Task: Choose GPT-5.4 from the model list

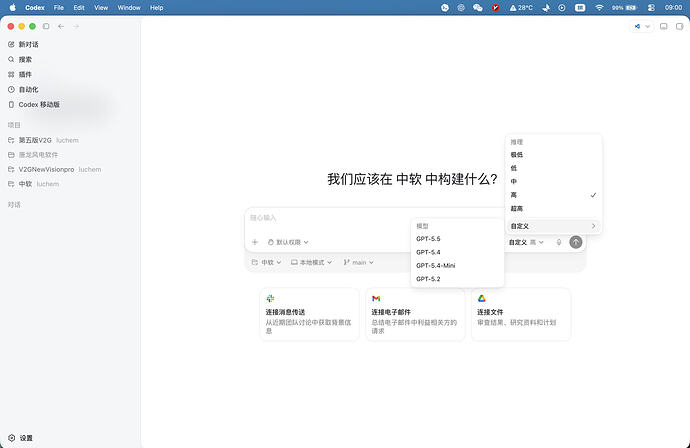Action: pos(457,252)
